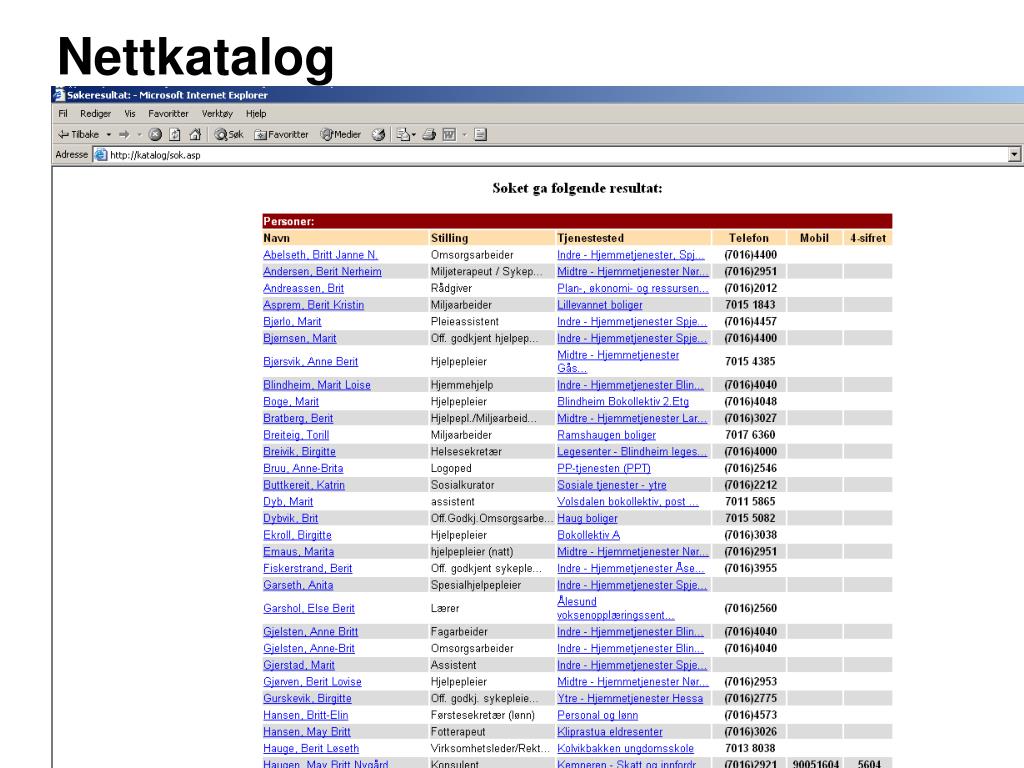This screenshot has height=768, width=1024.
Task: Click the History globe icon
Action: [378, 135]
